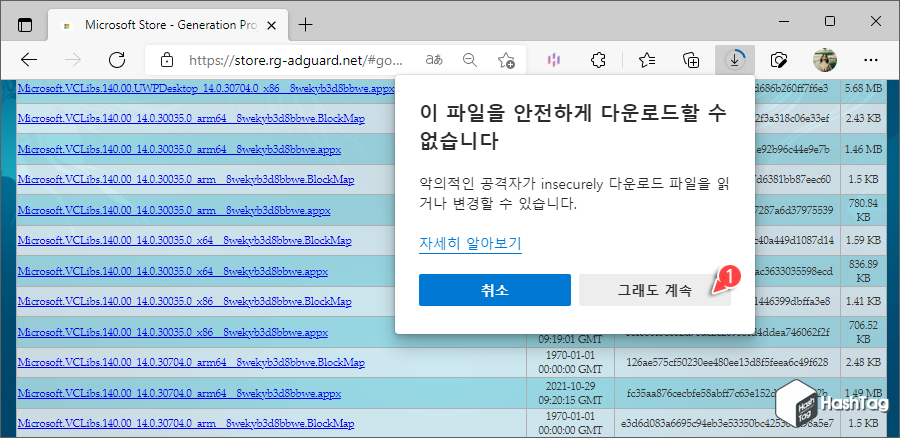
Task: Open VCLibs 14.0.30035.0 arm64 appx link
Action: [179, 149]
